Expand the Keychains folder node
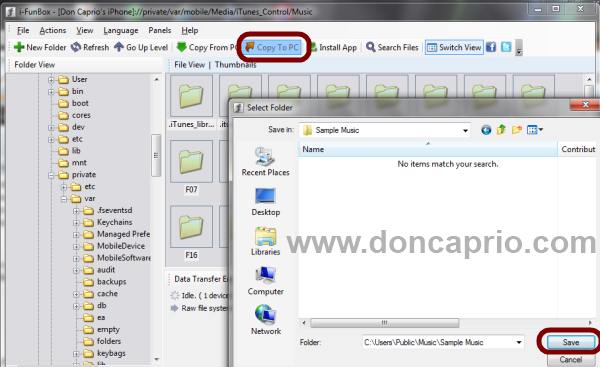This screenshot has width=600, height=367. coord(76,223)
